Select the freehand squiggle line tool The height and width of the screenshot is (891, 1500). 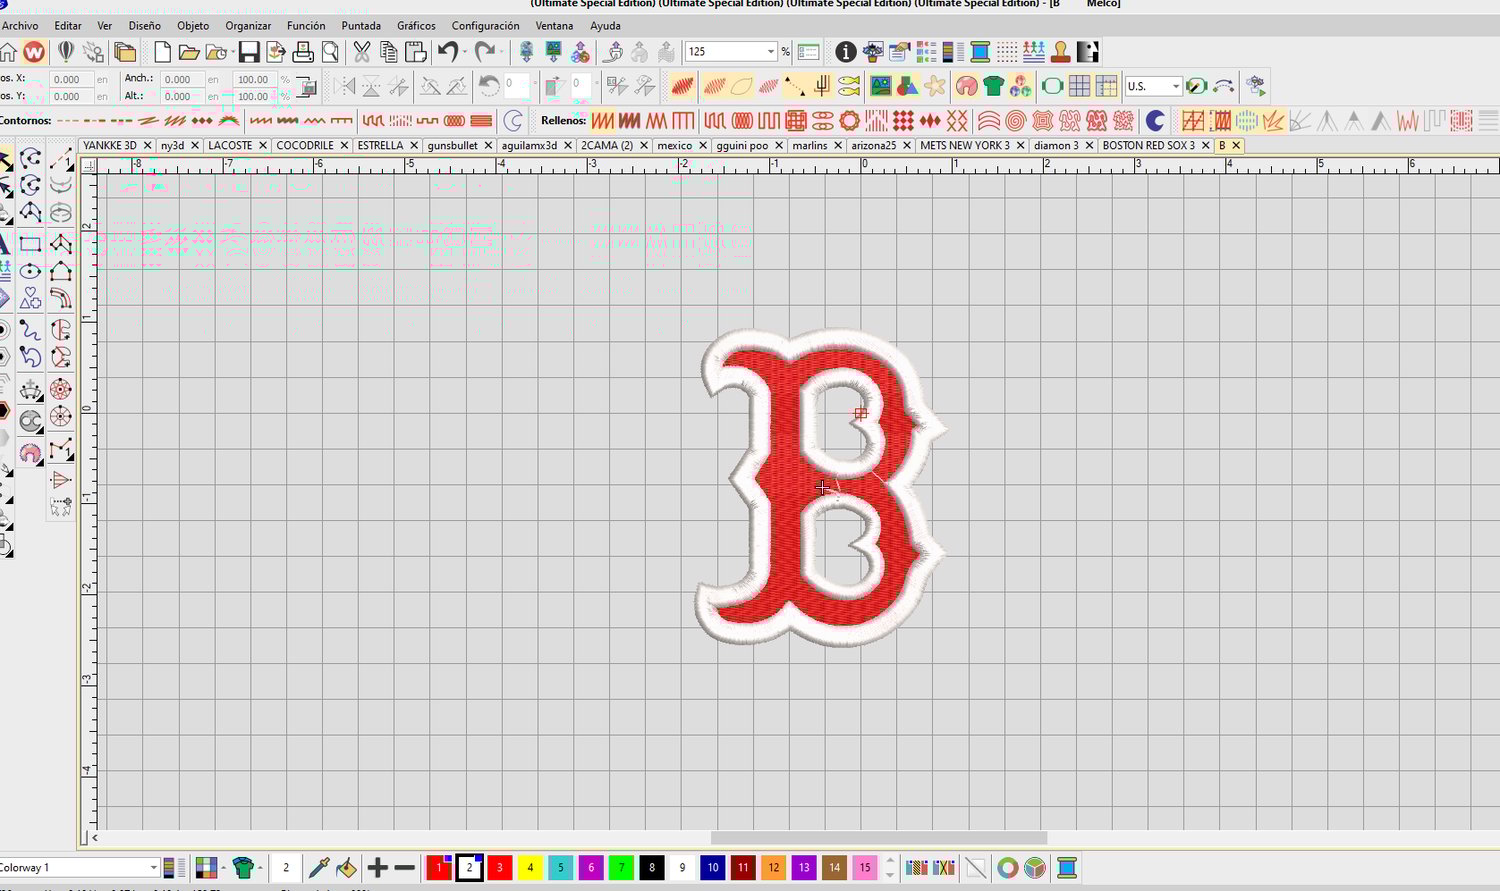(31, 330)
